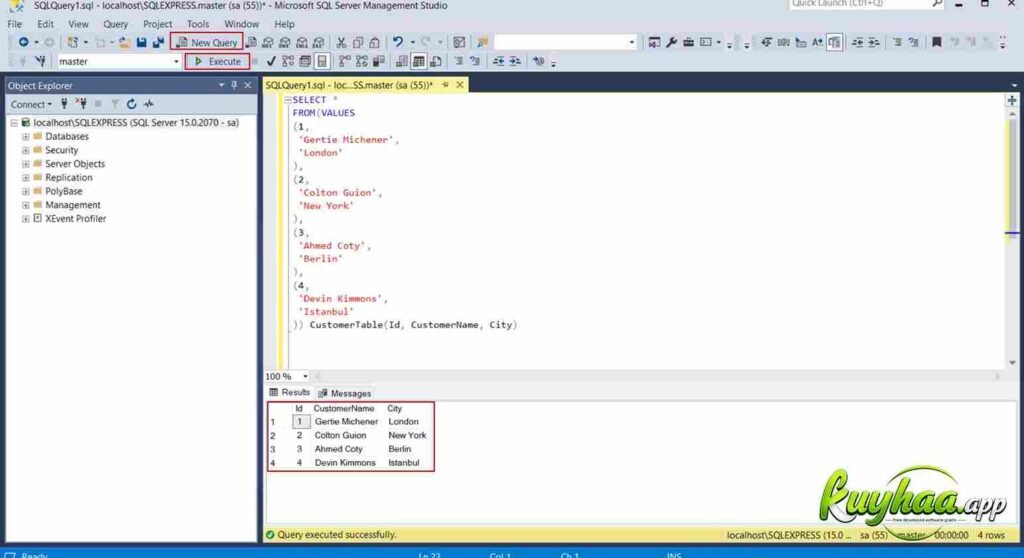
Task: Click the Copy icon in toolbar
Action: click(358, 42)
